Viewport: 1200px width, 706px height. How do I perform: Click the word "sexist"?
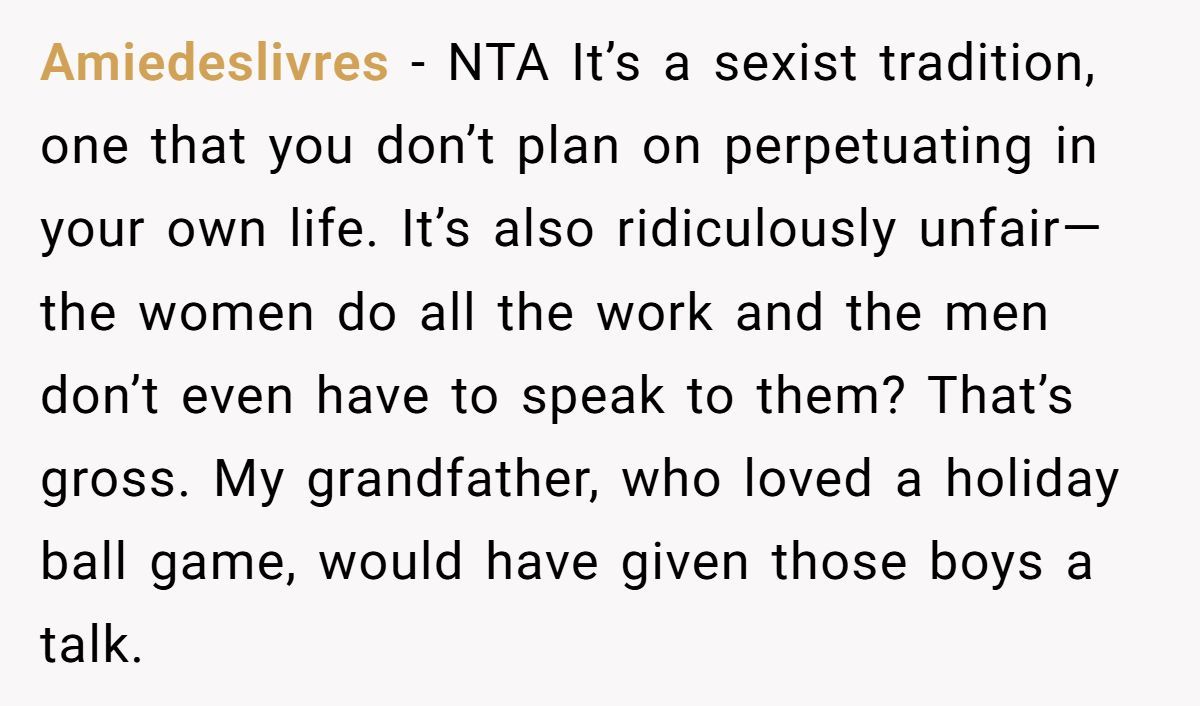coord(785,65)
